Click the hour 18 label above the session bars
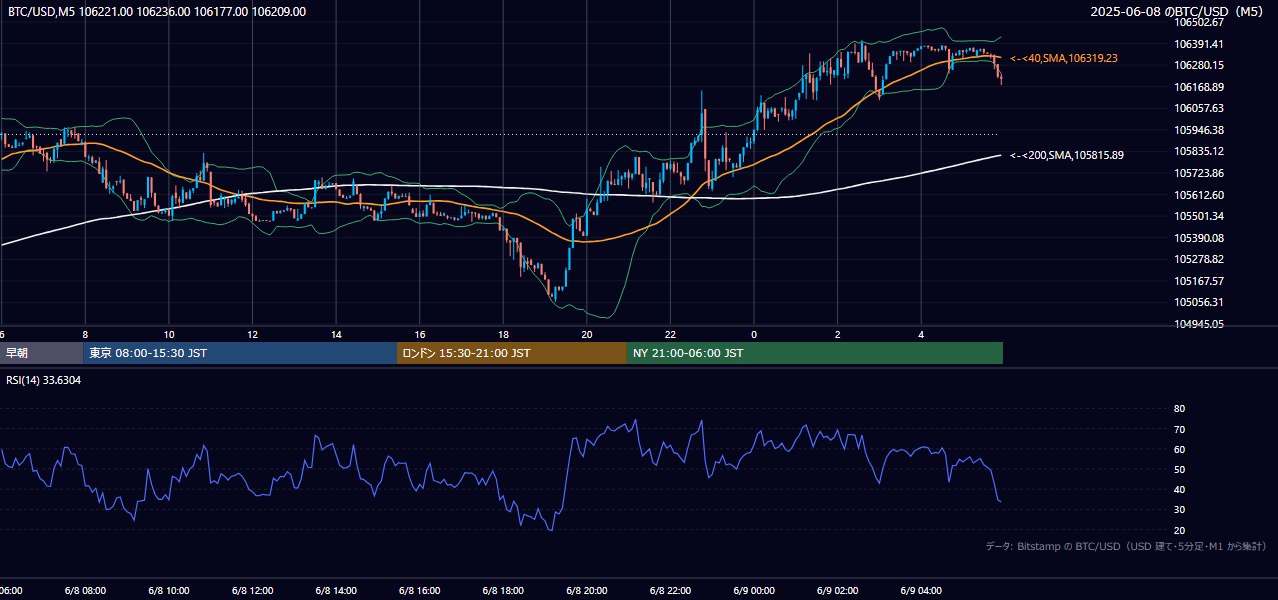Image resolution: width=1278 pixels, height=600 pixels. click(x=503, y=334)
